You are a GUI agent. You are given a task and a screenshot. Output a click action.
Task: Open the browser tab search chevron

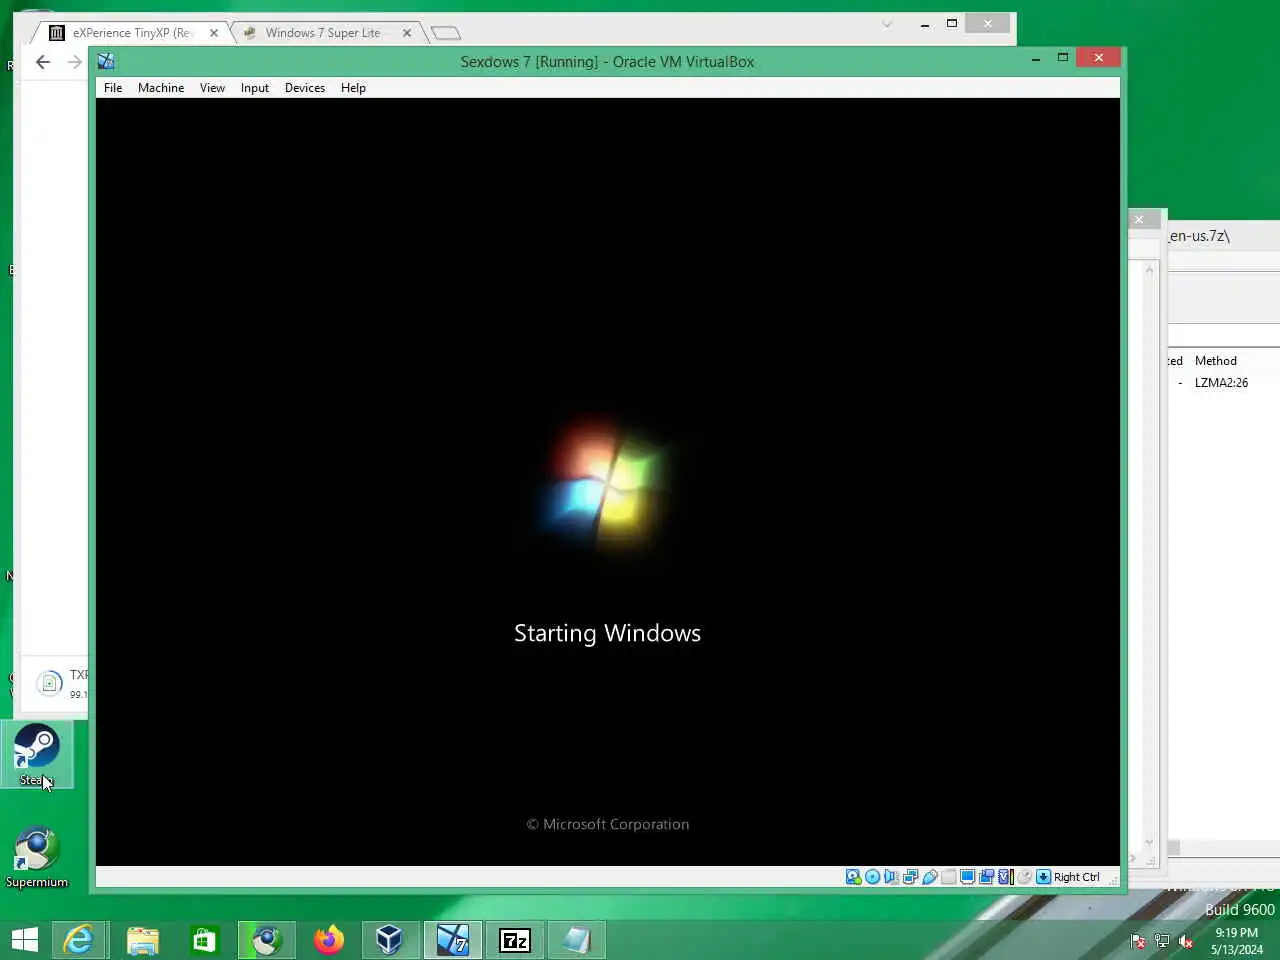pyautogui.click(x=887, y=24)
